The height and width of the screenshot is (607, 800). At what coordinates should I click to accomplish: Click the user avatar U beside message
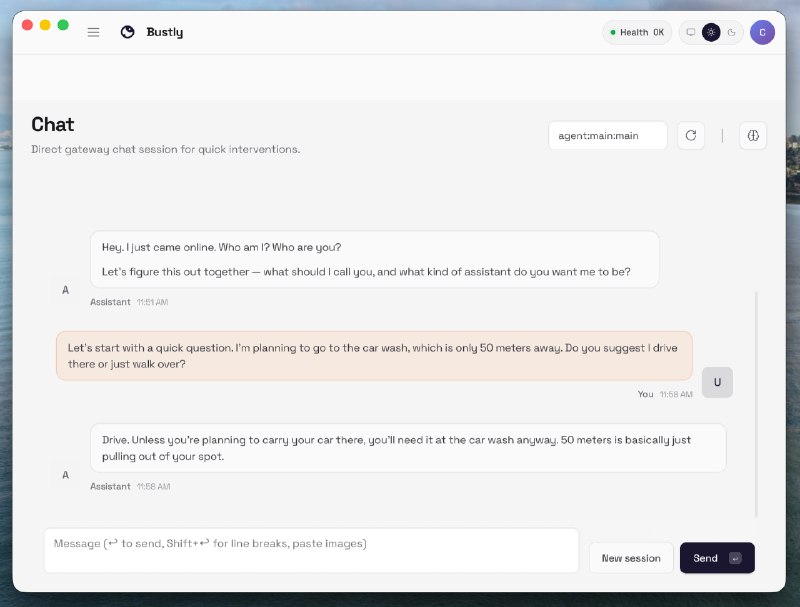[x=717, y=382]
